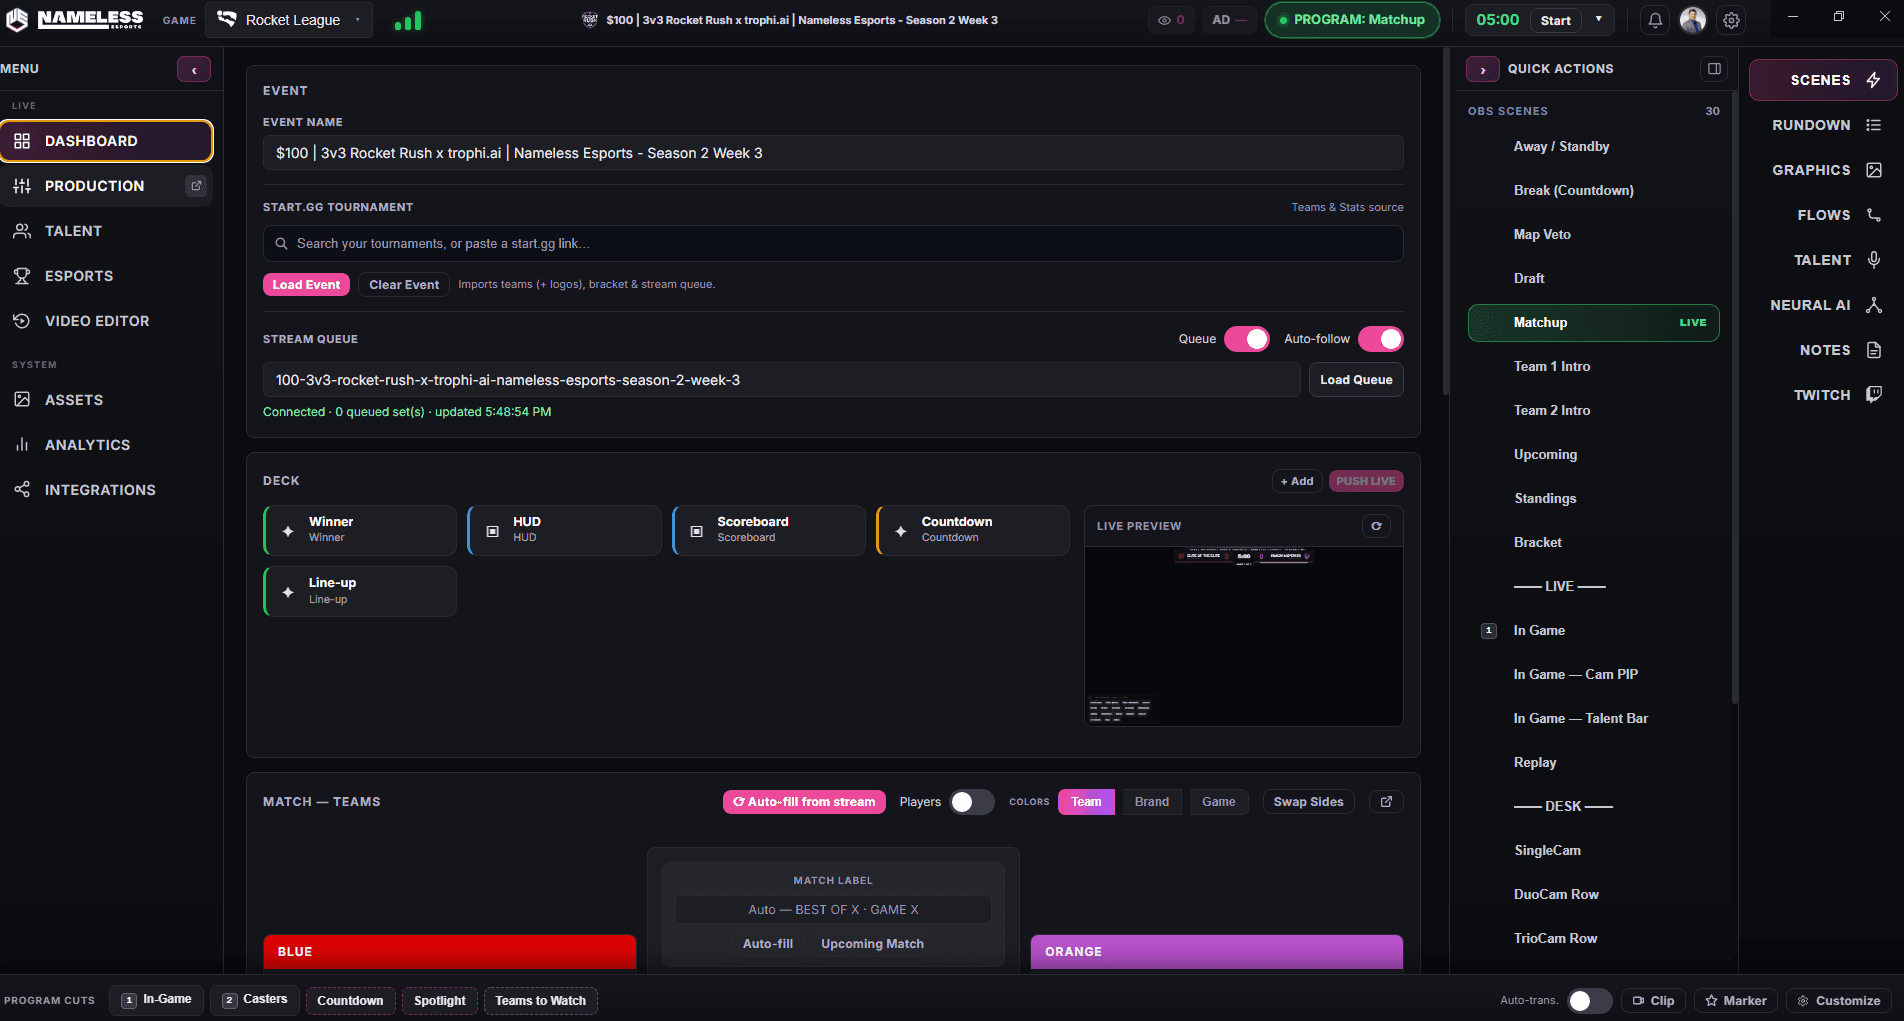Select Brand colors option

click(x=1152, y=802)
